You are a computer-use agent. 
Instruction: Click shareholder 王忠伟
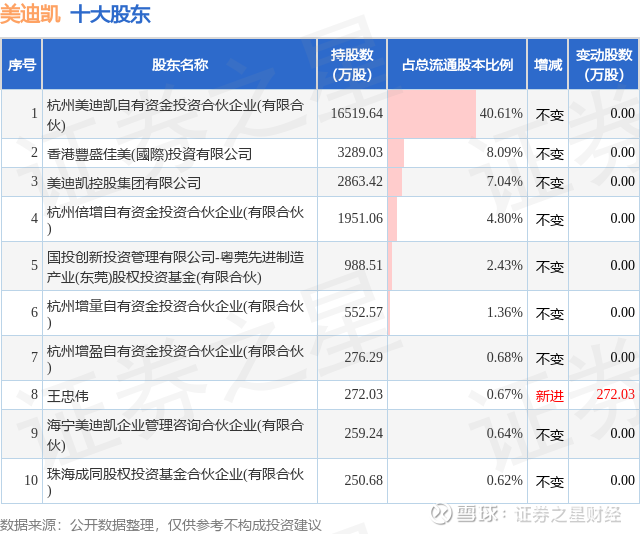pyautogui.click(x=68, y=396)
